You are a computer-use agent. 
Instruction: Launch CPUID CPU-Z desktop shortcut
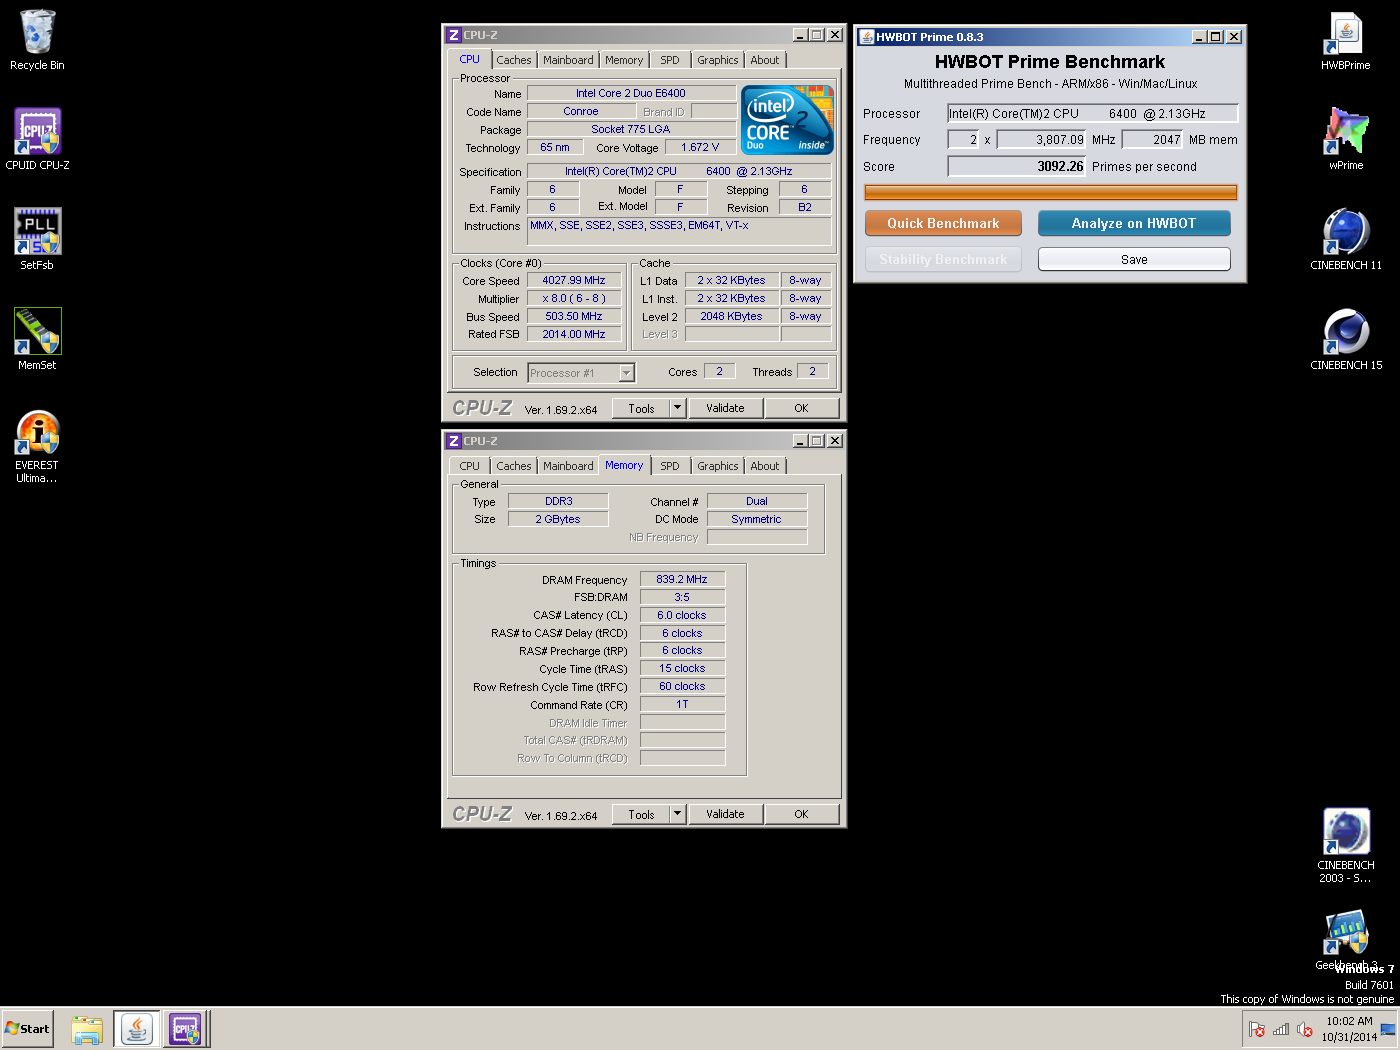pyautogui.click(x=37, y=140)
